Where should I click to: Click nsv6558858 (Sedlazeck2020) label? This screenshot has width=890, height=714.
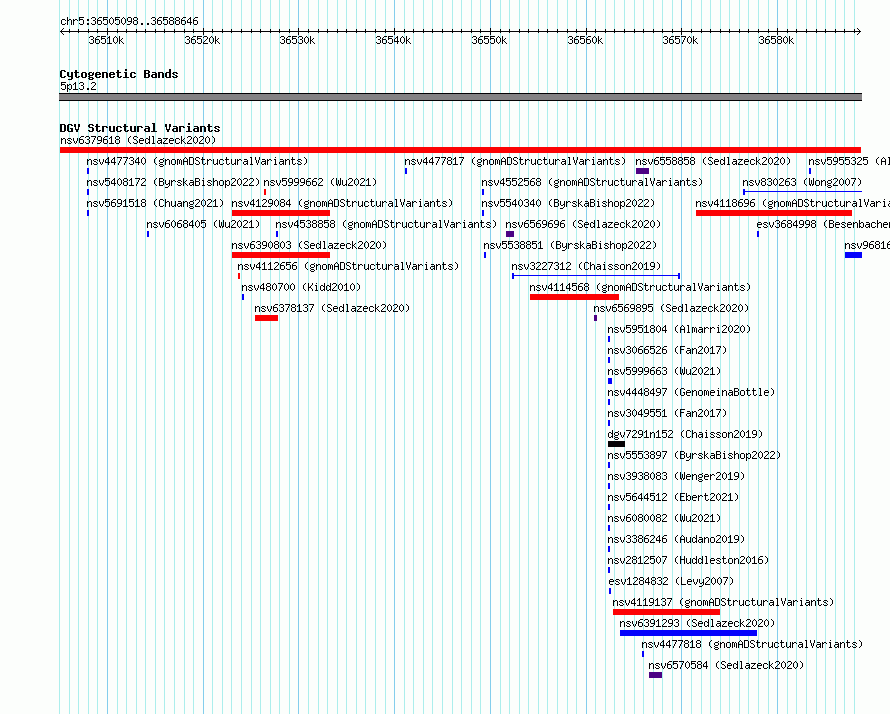(x=713, y=161)
